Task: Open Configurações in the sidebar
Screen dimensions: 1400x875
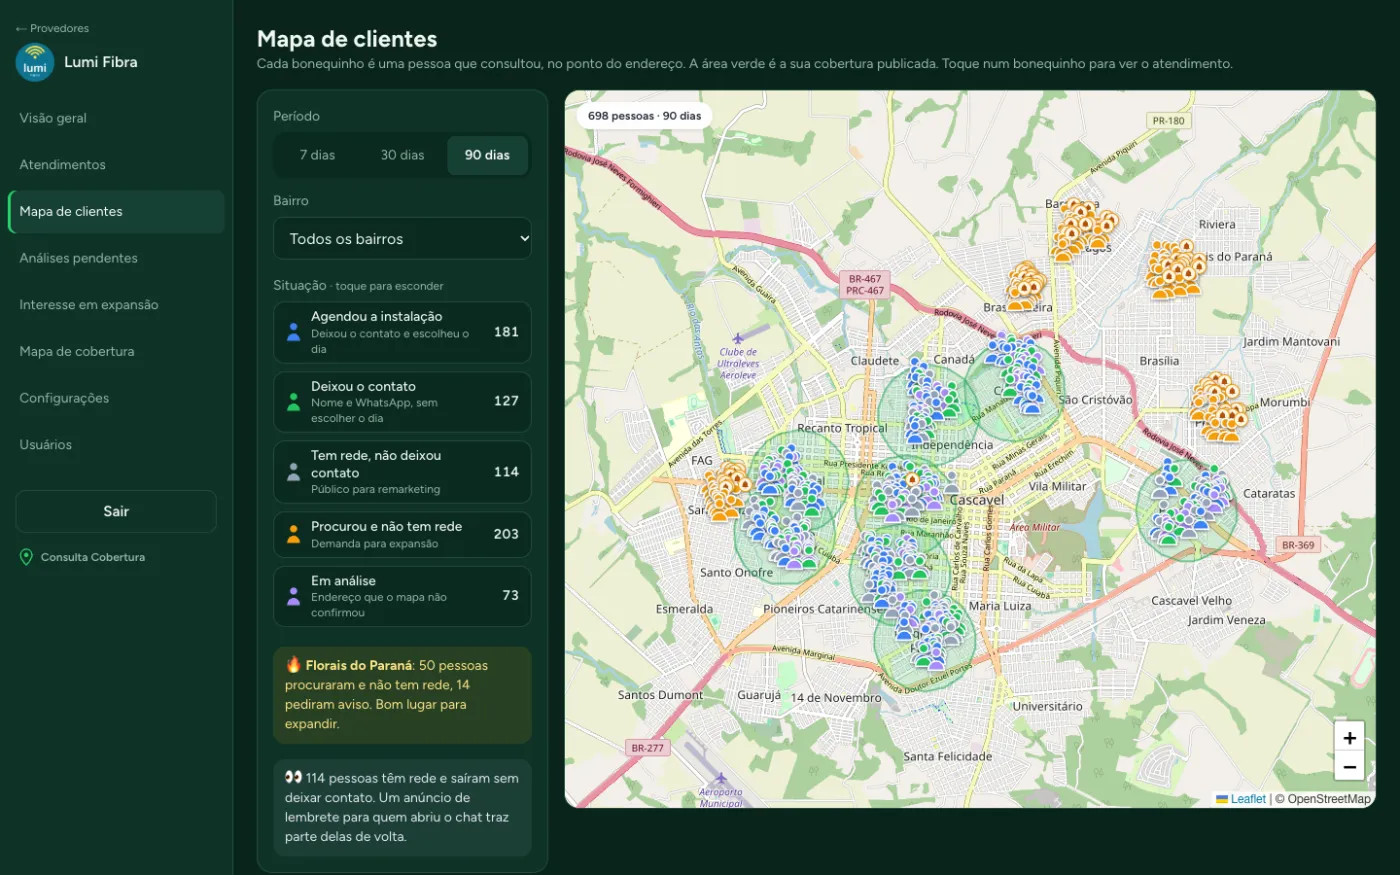Action: (x=116, y=398)
